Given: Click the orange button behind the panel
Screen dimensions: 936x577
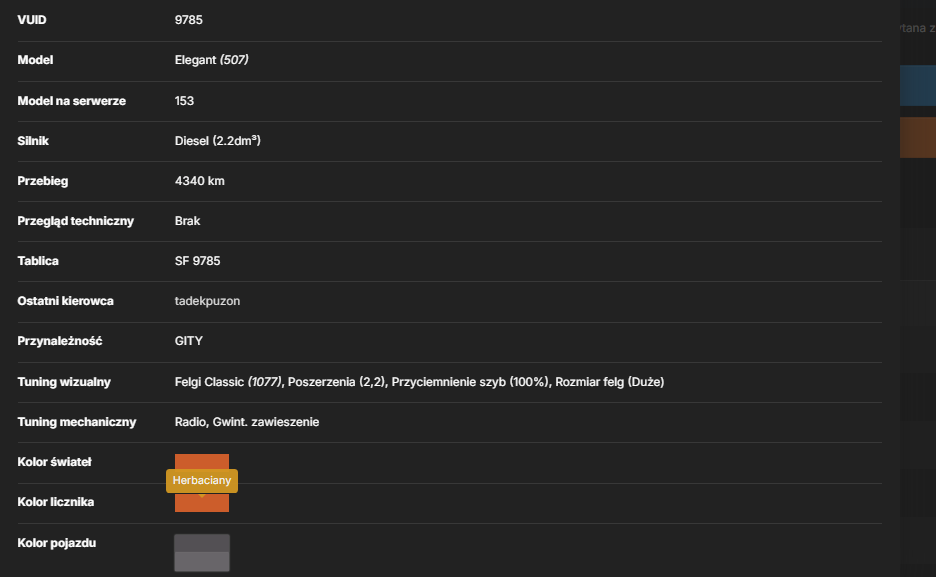Looking at the screenshot, I should pos(917,137).
